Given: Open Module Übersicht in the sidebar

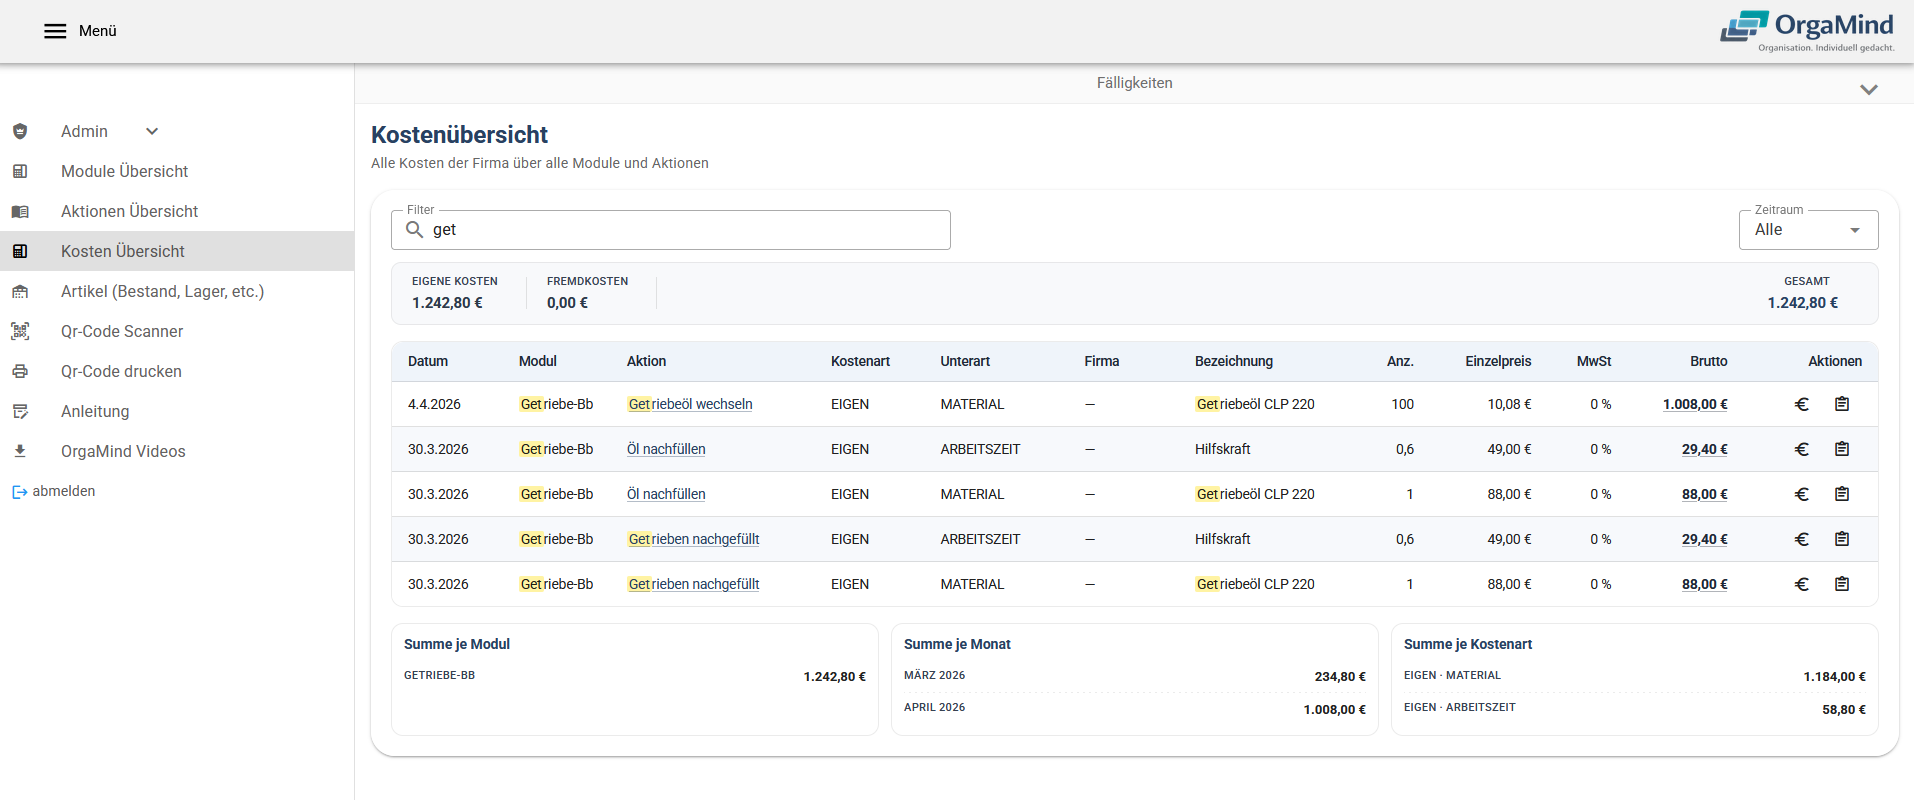Looking at the screenshot, I should [x=124, y=171].
